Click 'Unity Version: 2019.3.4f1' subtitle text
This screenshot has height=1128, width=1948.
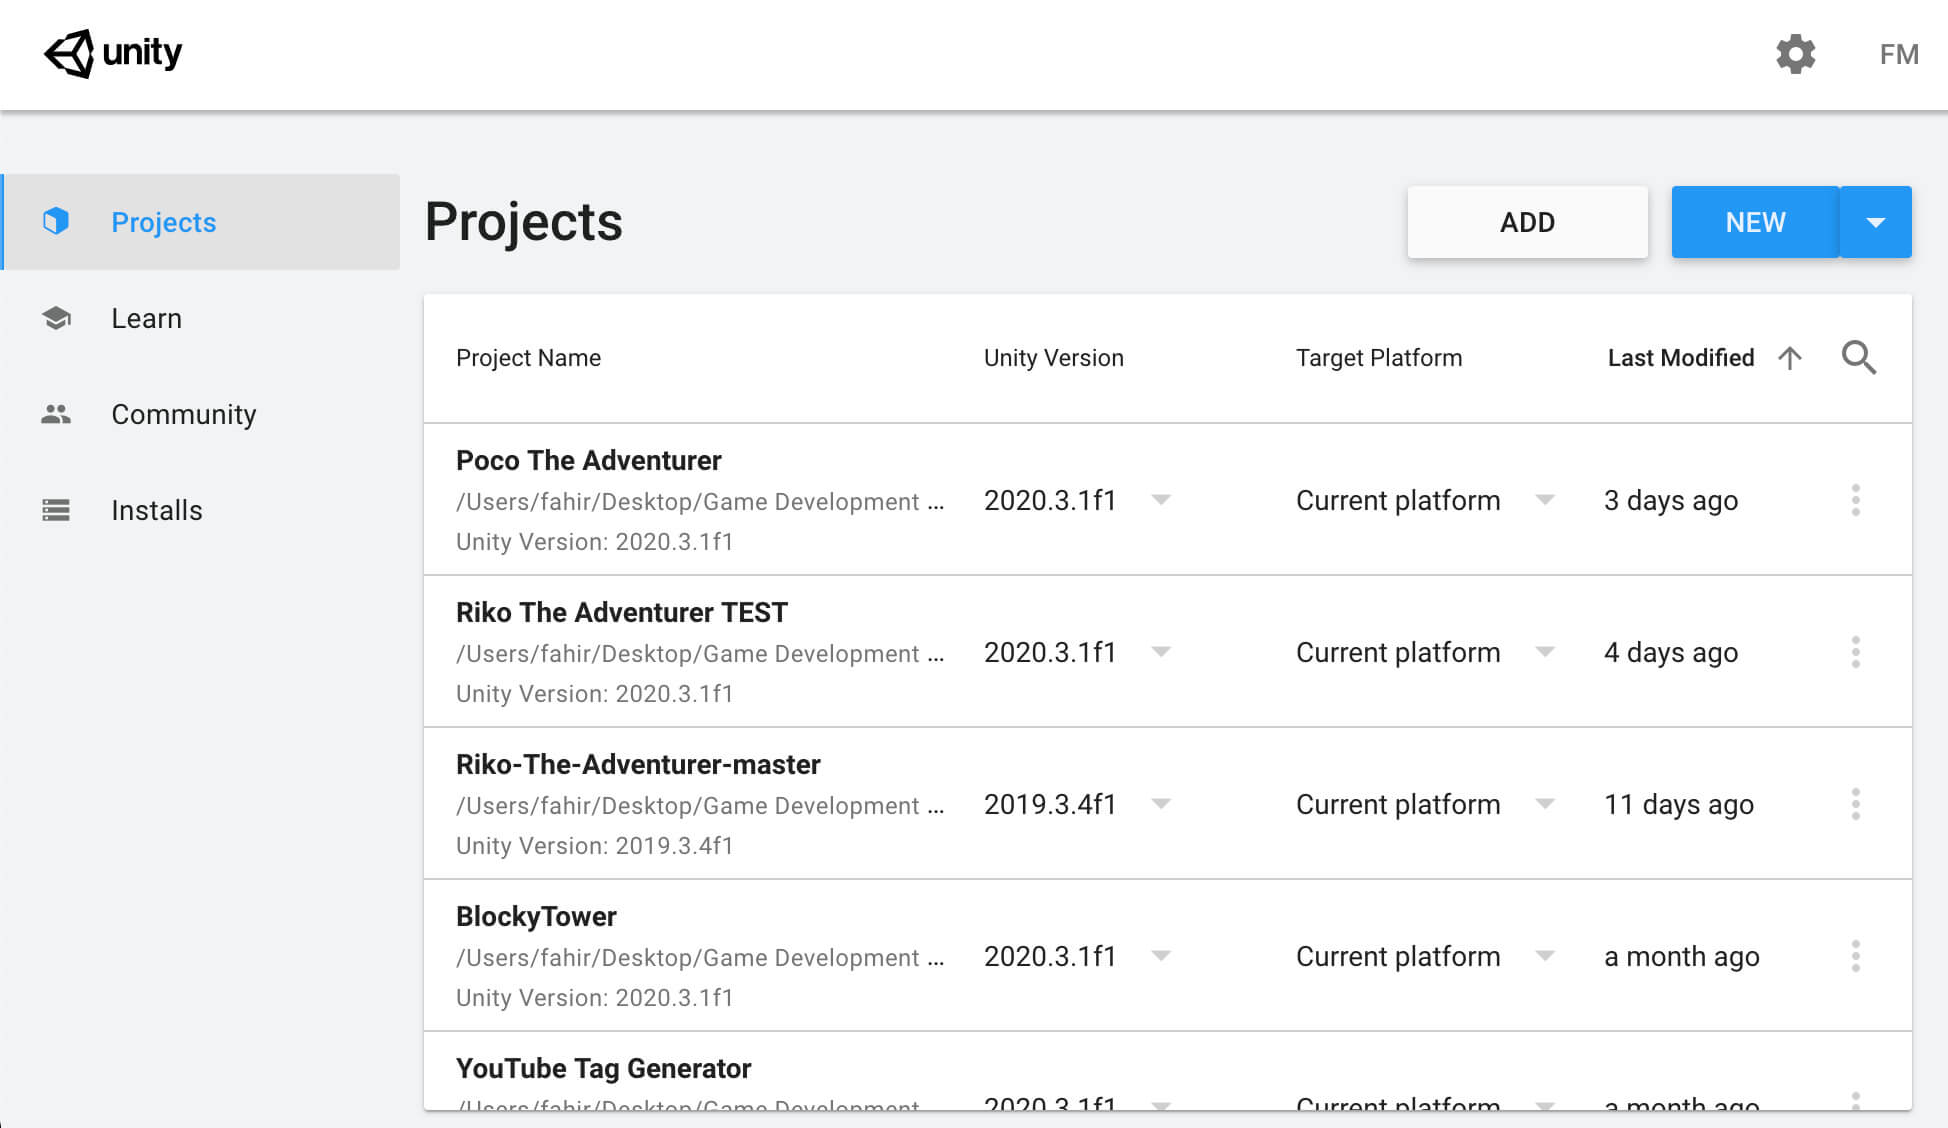pyautogui.click(x=595, y=846)
